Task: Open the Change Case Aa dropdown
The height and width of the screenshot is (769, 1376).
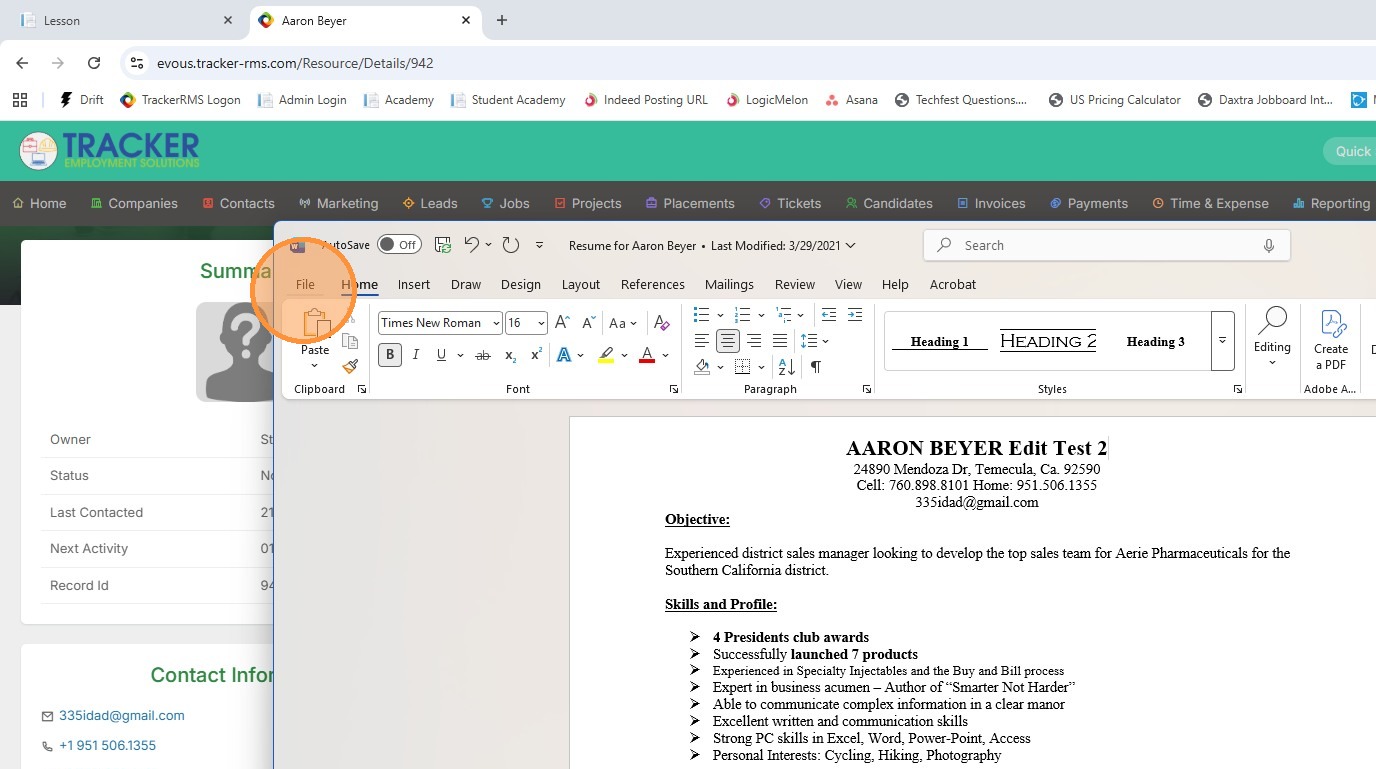Action: coord(623,323)
